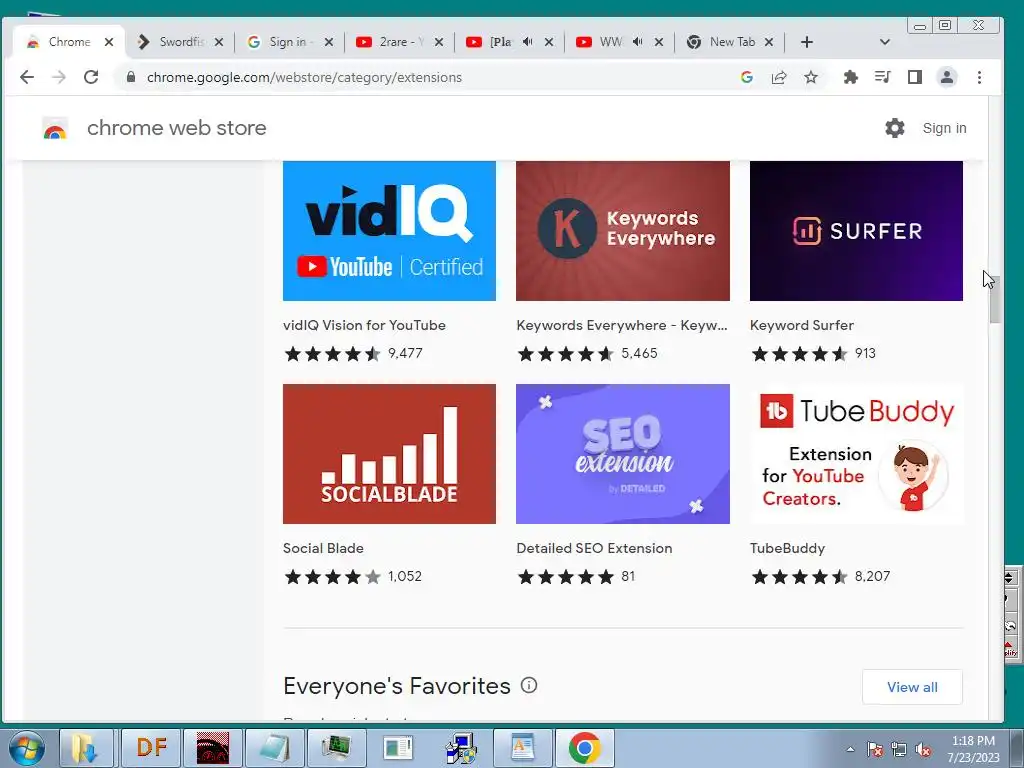Image resolution: width=1024 pixels, height=768 pixels.
Task: Click the Social Blade star rating 1,052
Action: [353, 577]
